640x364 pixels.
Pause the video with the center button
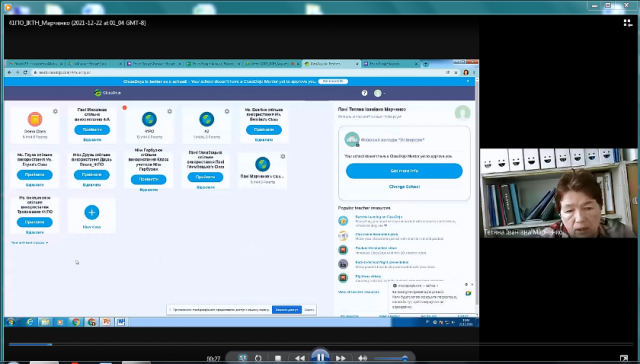pos(320,357)
